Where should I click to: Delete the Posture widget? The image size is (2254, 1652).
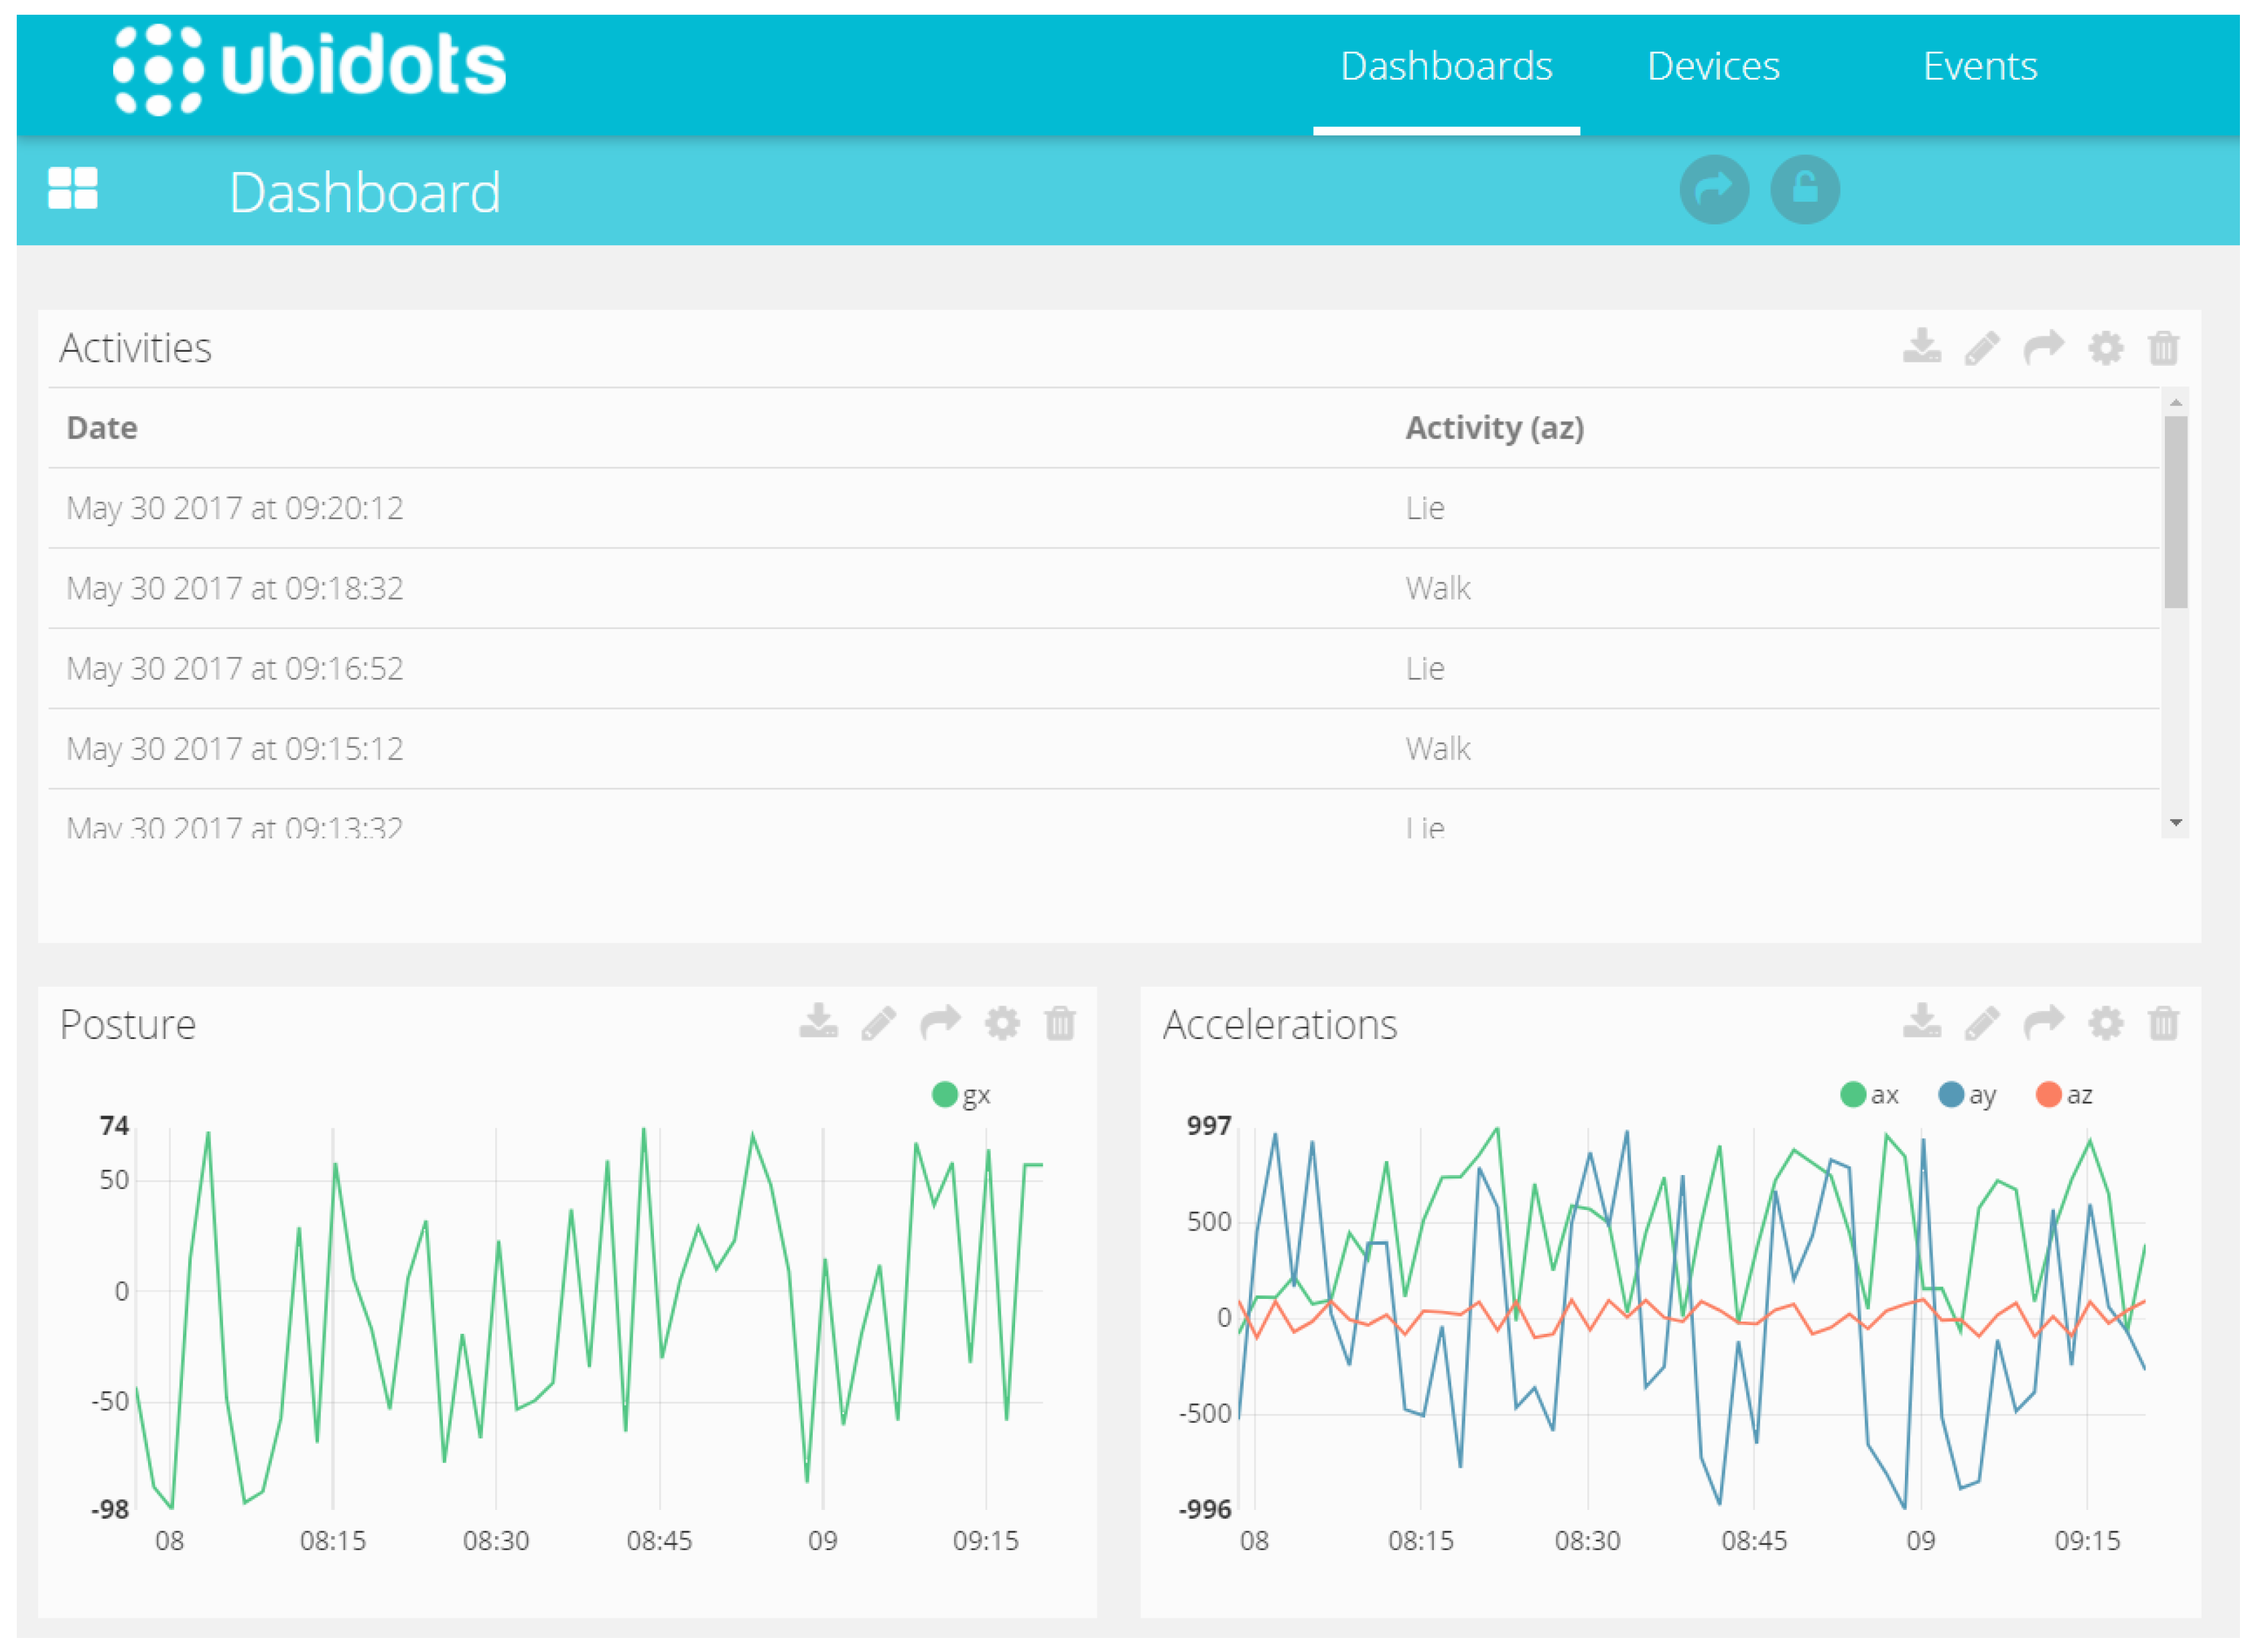(x=1060, y=1023)
